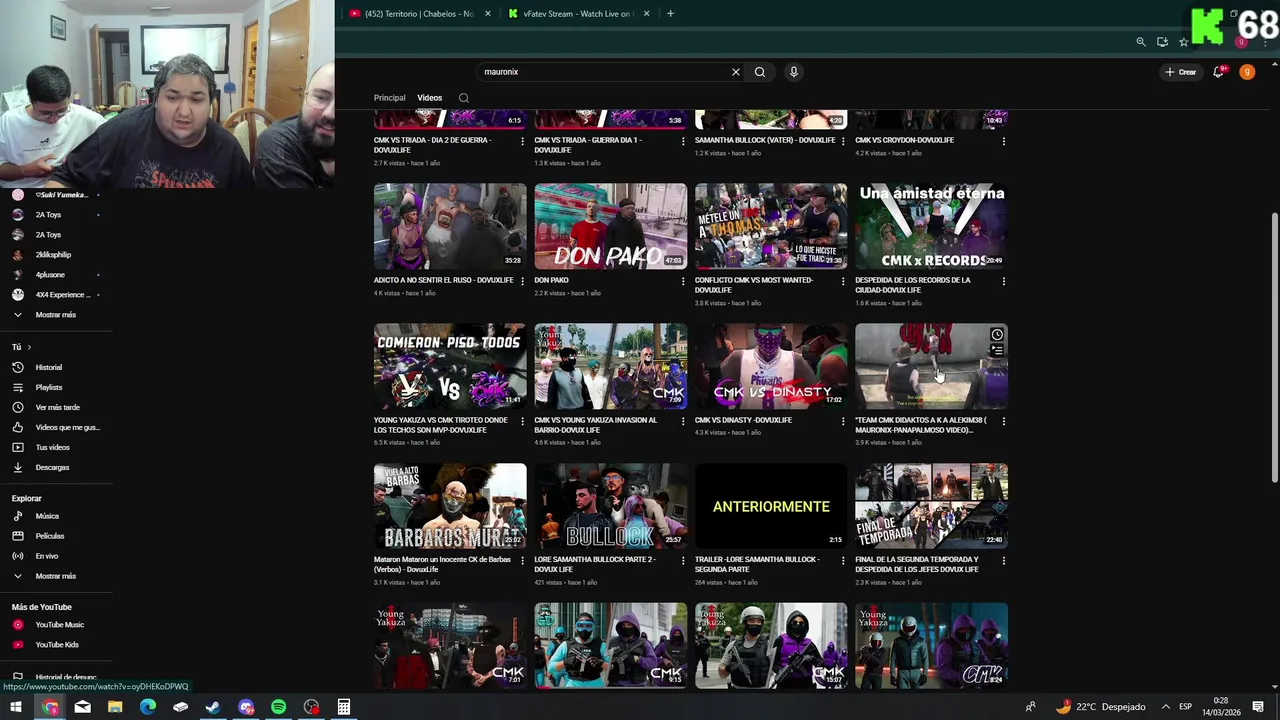
Task: Play the DON PAKO video thumbnail
Action: coord(611,226)
